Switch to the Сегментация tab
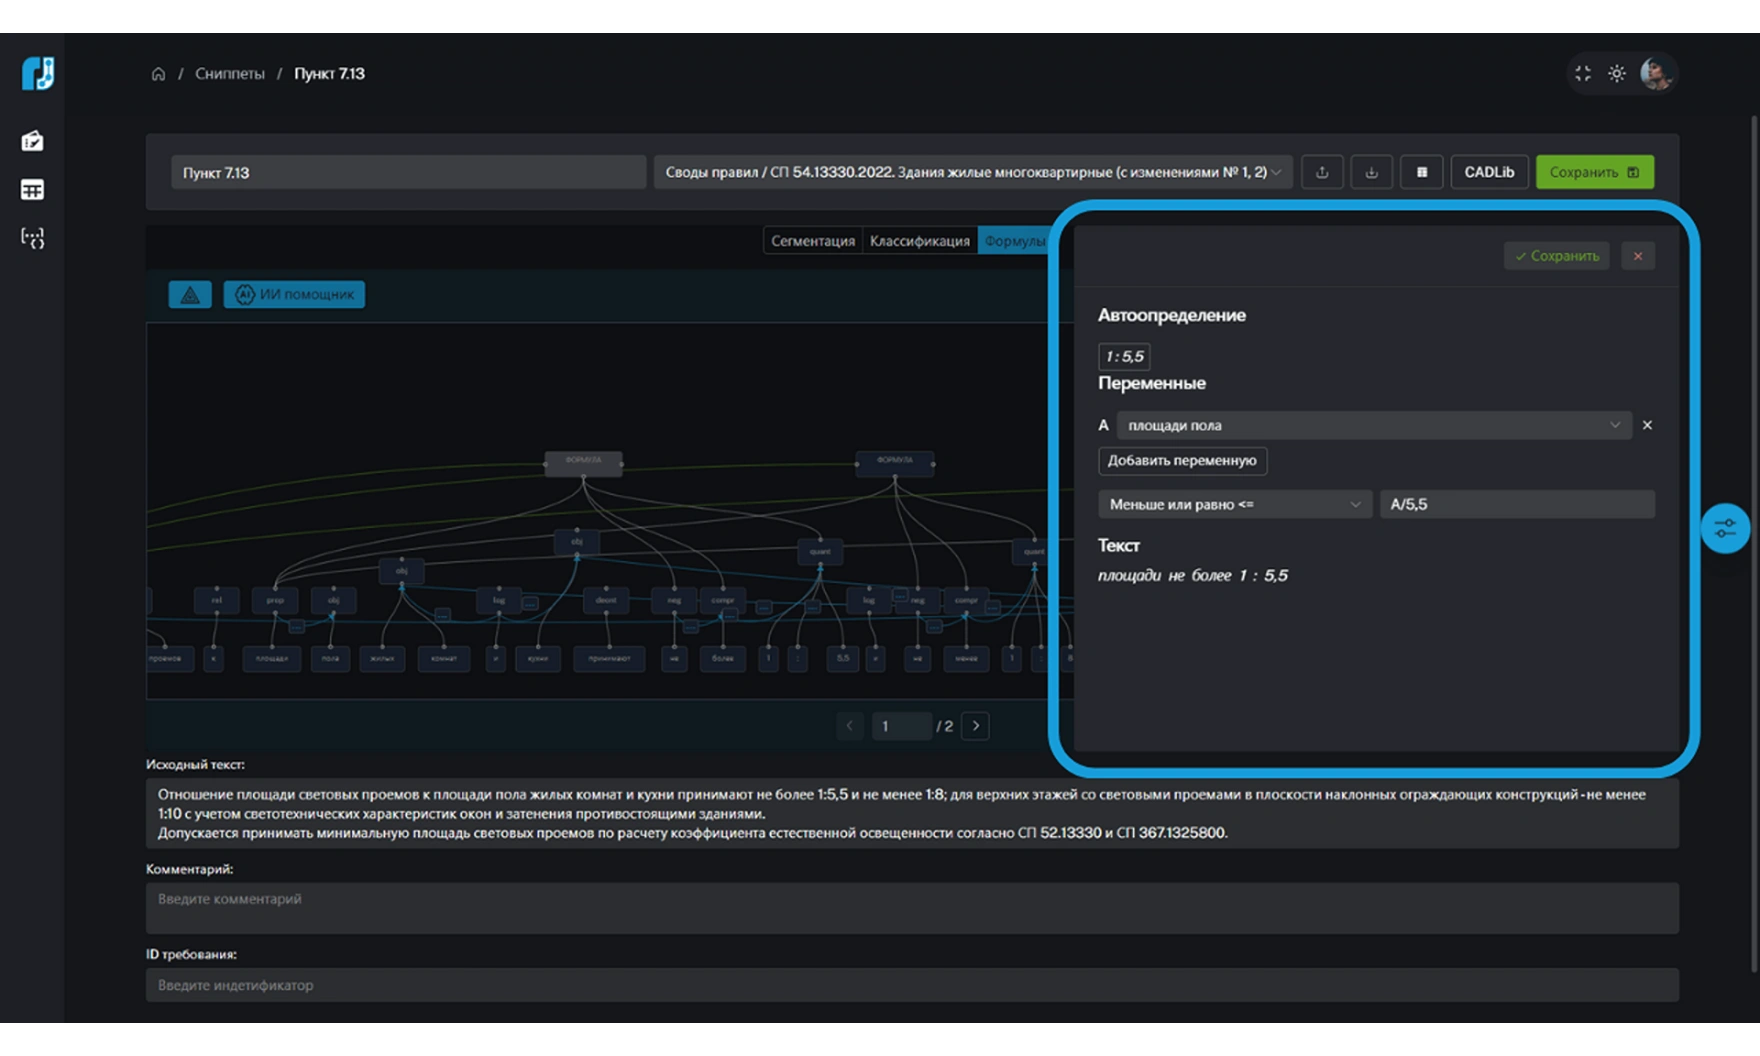 click(812, 241)
